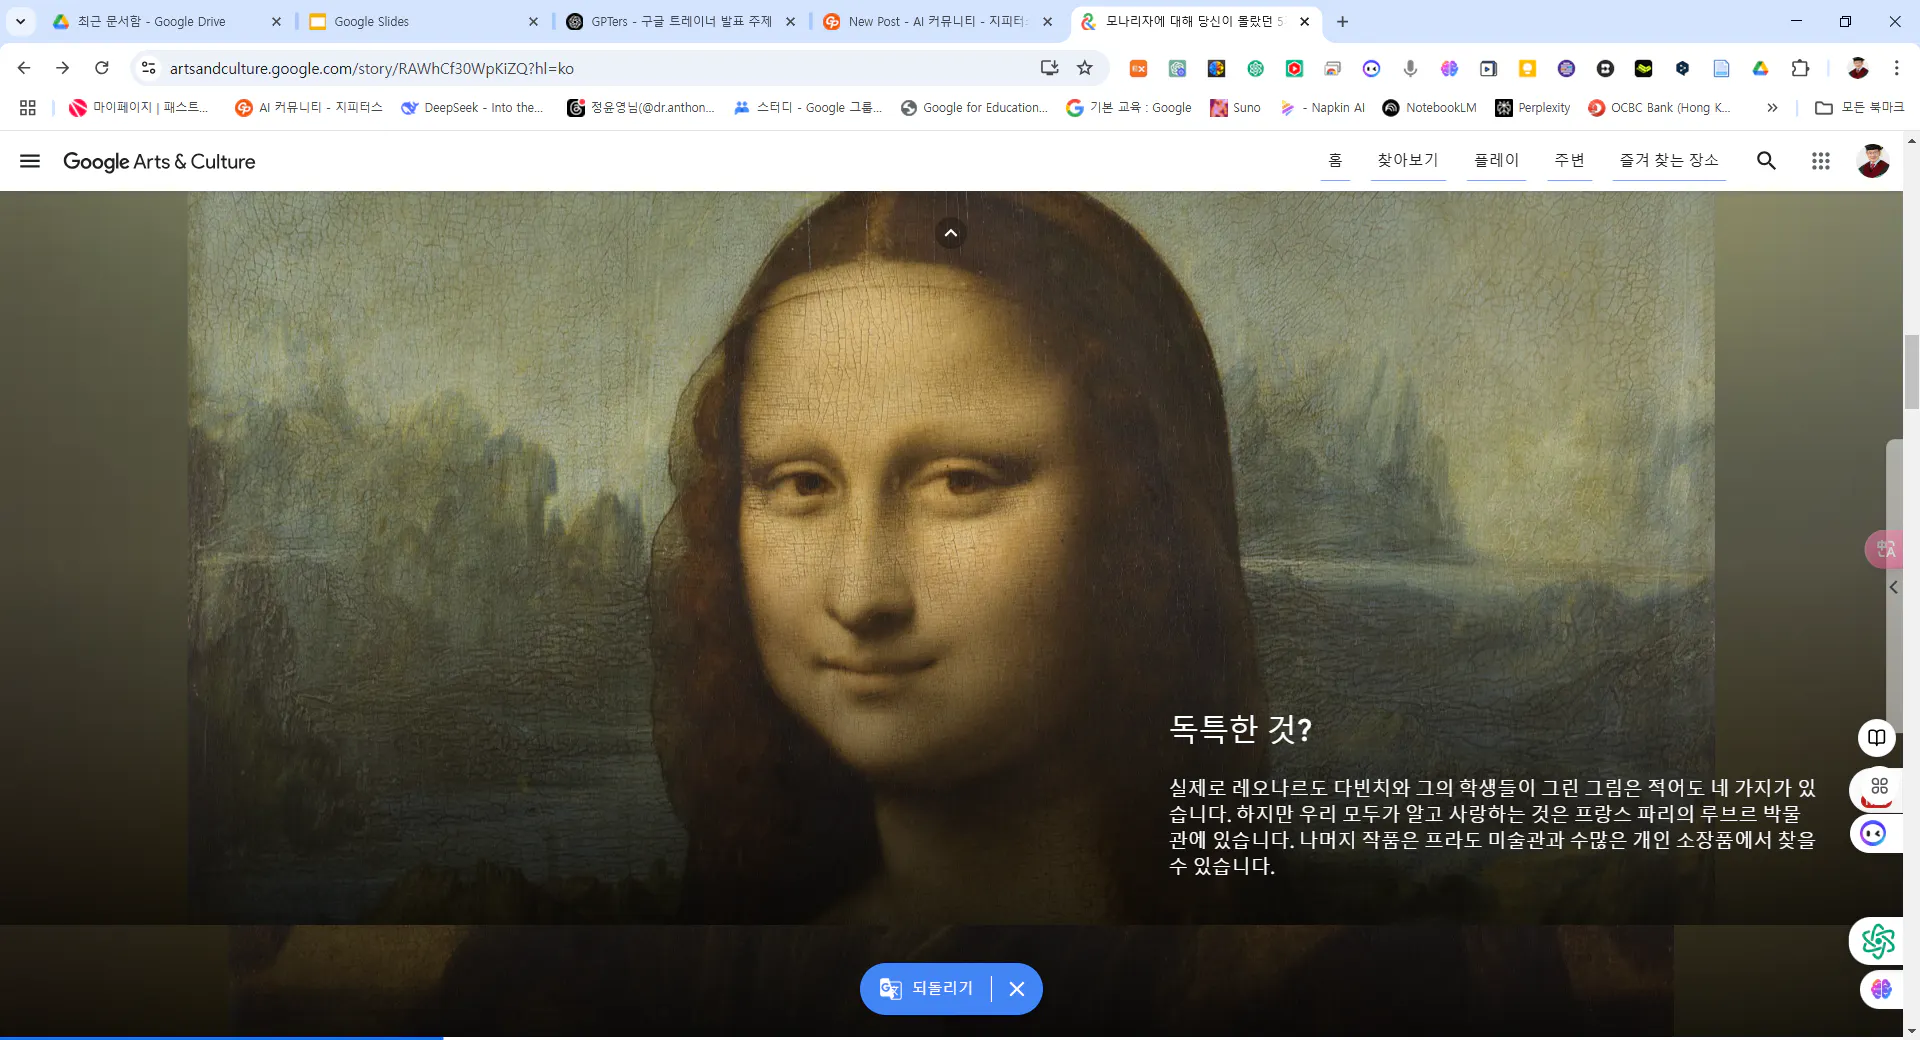Expand the side panel left-chevron handle
The image size is (1920, 1040).
[x=1893, y=588]
